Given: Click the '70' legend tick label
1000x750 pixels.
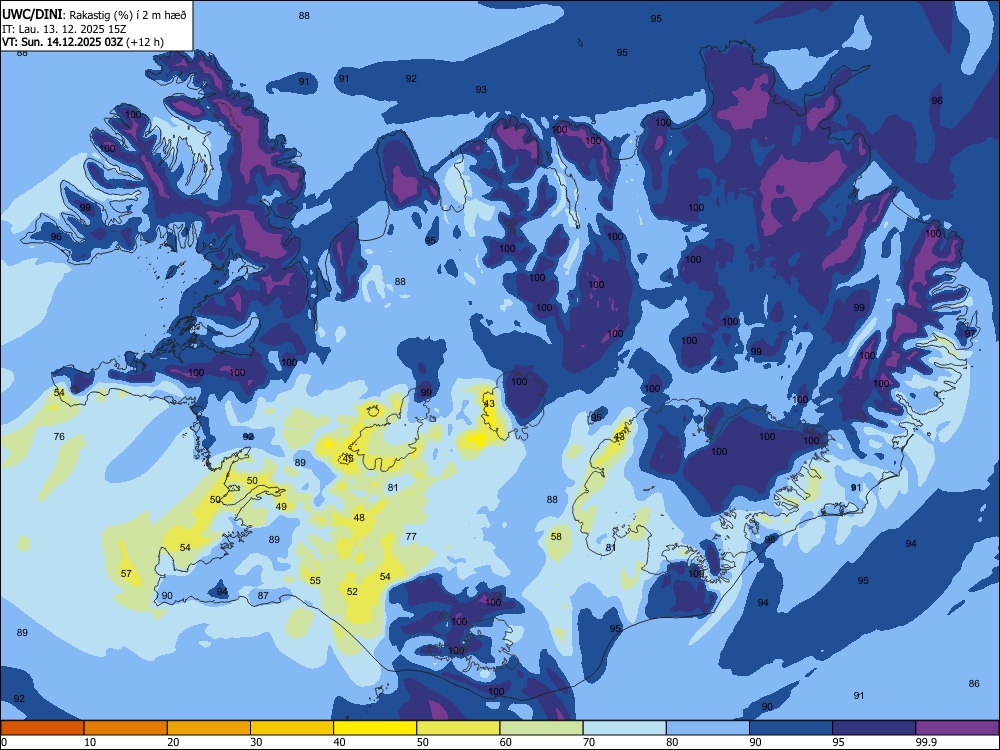Looking at the screenshot, I should tap(589, 742).
